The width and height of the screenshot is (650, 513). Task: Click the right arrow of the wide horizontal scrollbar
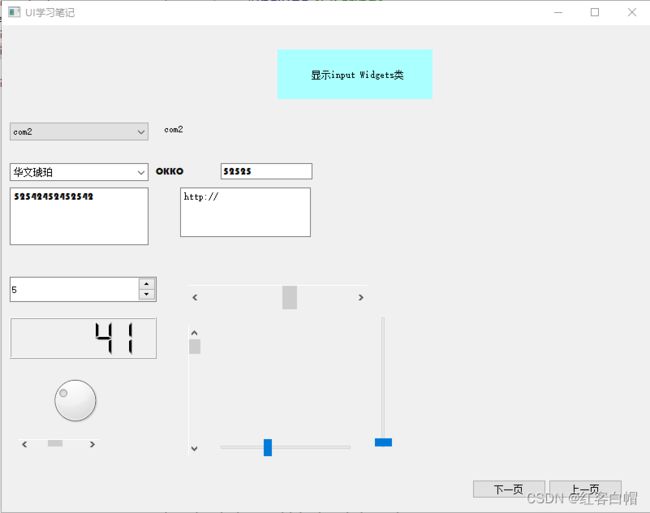[x=361, y=298]
